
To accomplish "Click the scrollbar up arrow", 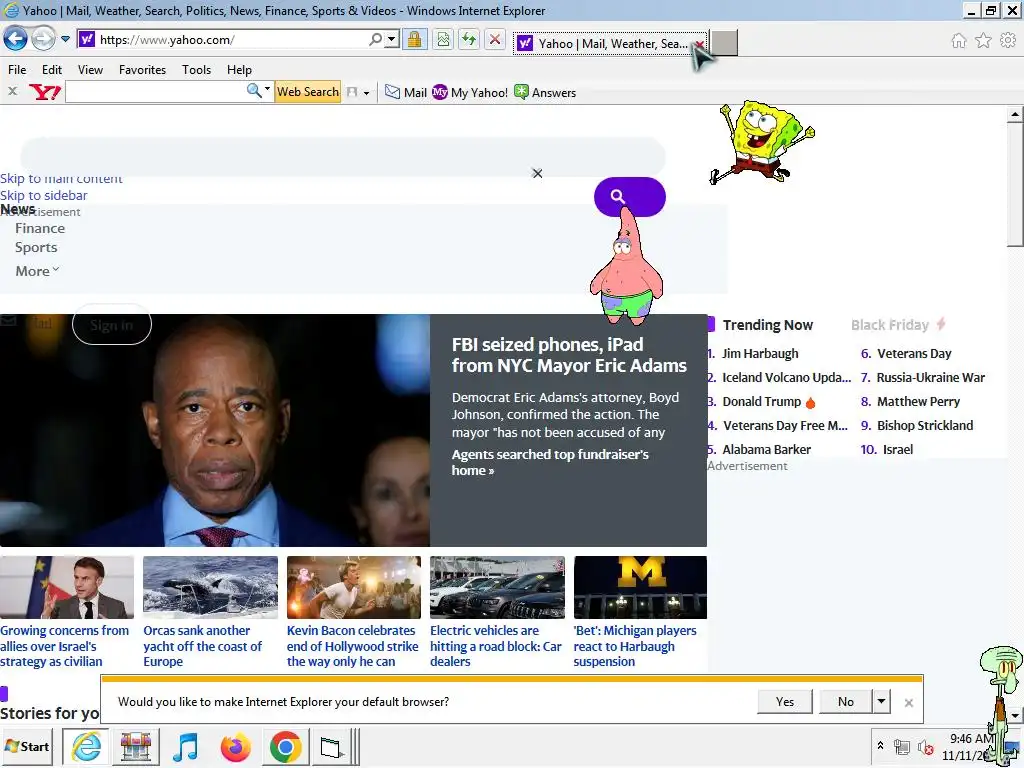I will pos(1015,114).
